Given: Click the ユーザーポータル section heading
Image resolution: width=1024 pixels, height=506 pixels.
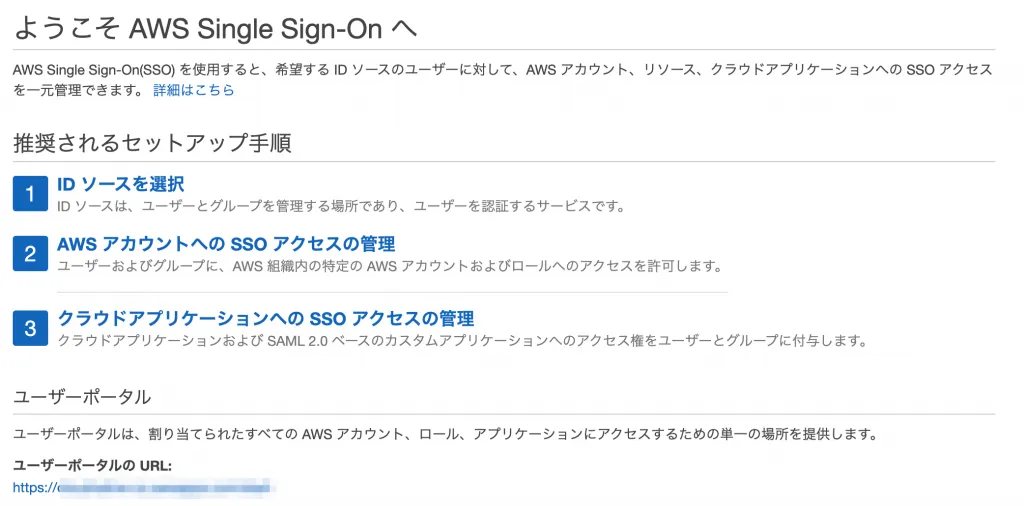Looking at the screenshot, I should [82, 397].
